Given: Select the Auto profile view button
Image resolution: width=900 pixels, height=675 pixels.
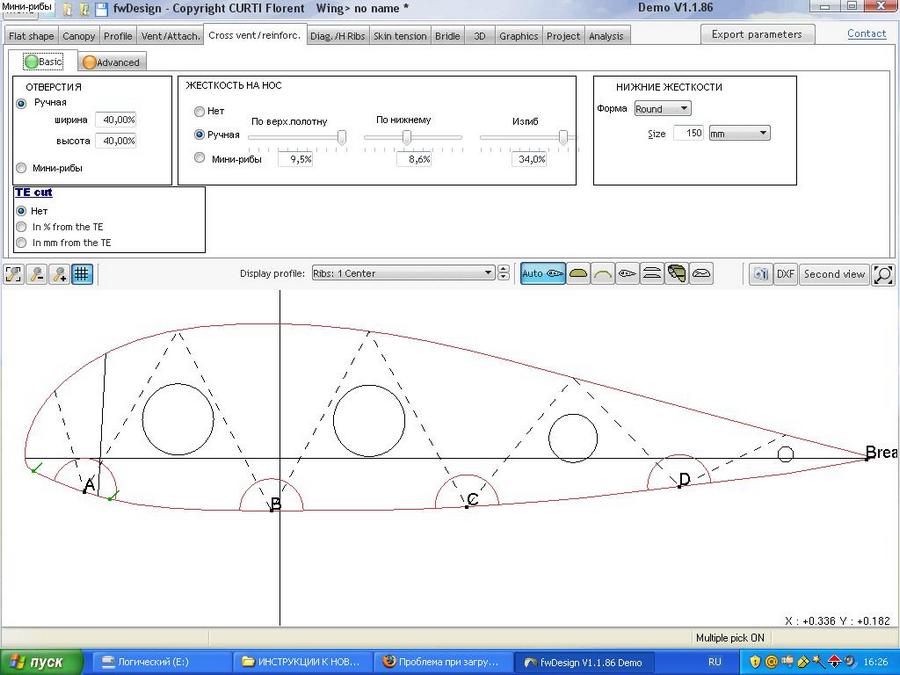Looking at the screenshot, I should [x=543, y=274].
